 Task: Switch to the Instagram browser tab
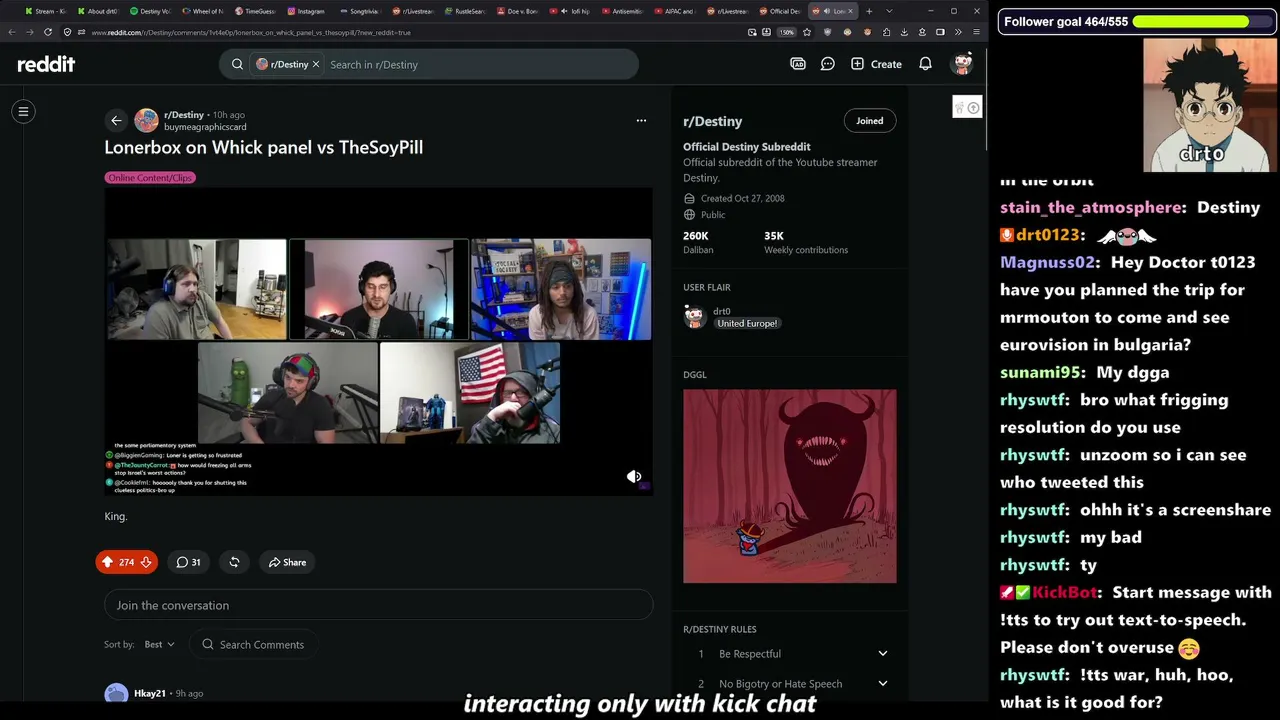[x=306, y=11]
